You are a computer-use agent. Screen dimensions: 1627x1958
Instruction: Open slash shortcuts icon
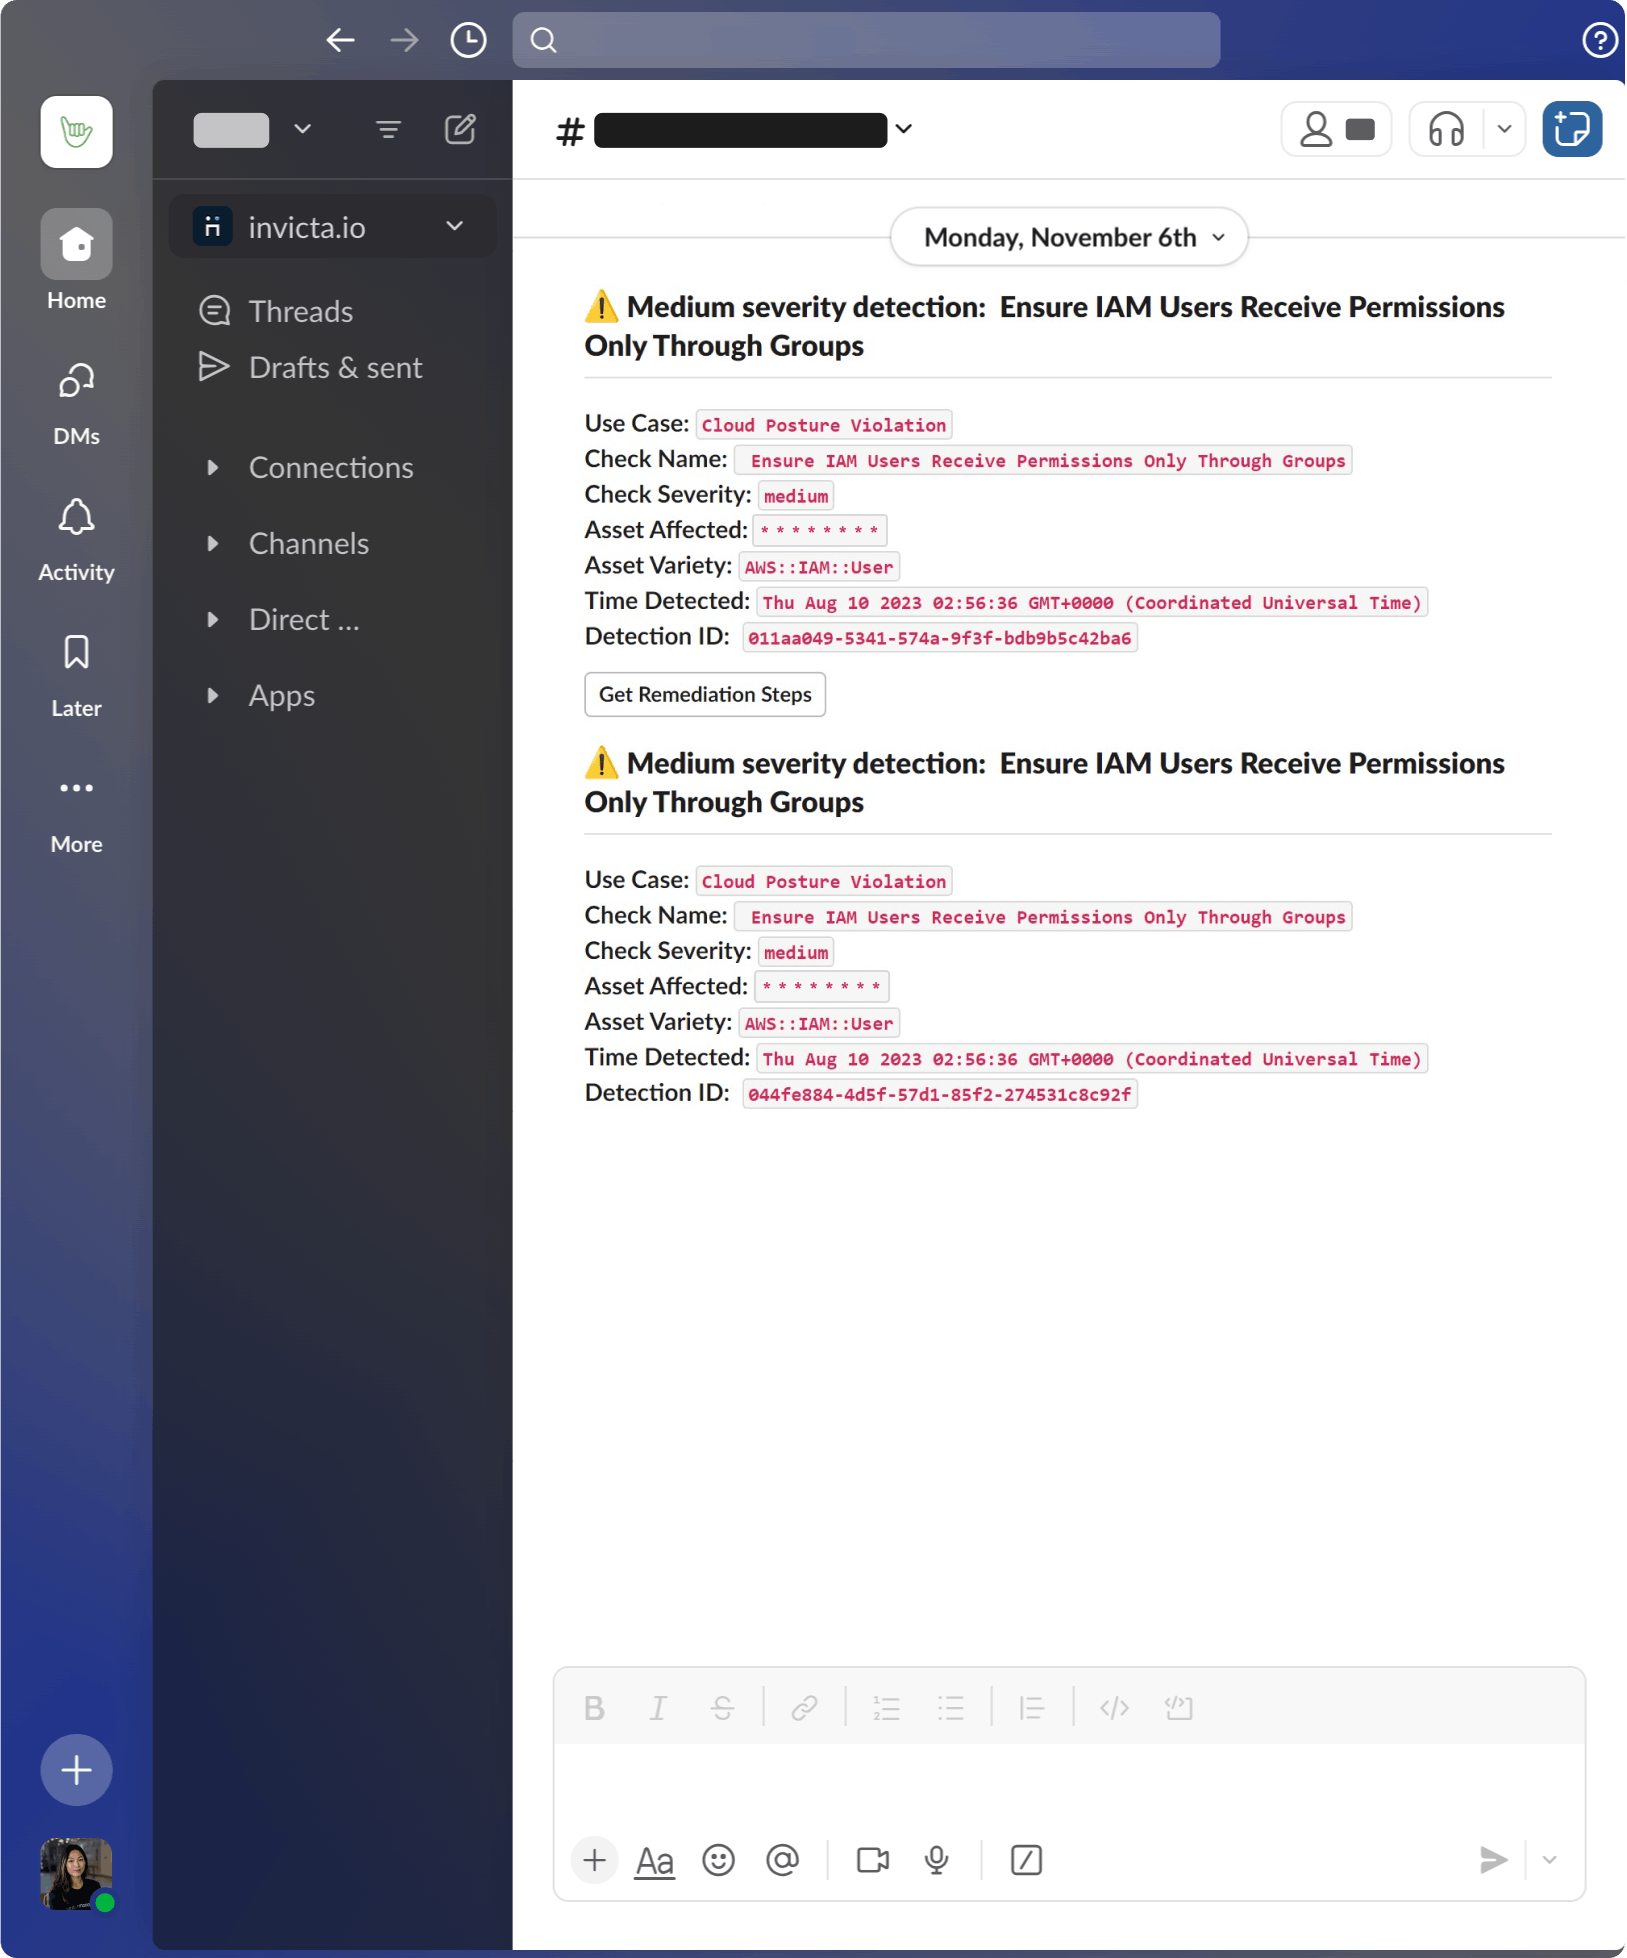tap(1026, 1860)
